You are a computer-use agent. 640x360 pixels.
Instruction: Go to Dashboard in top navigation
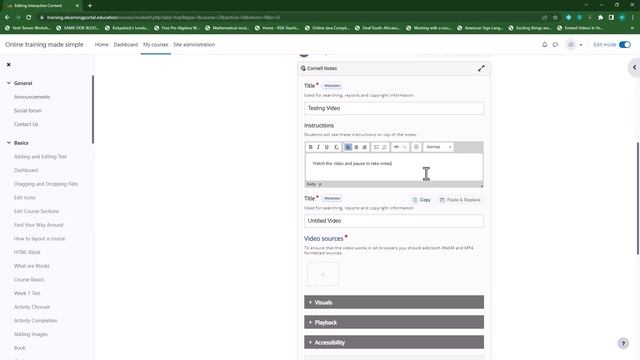pos(126,44)
